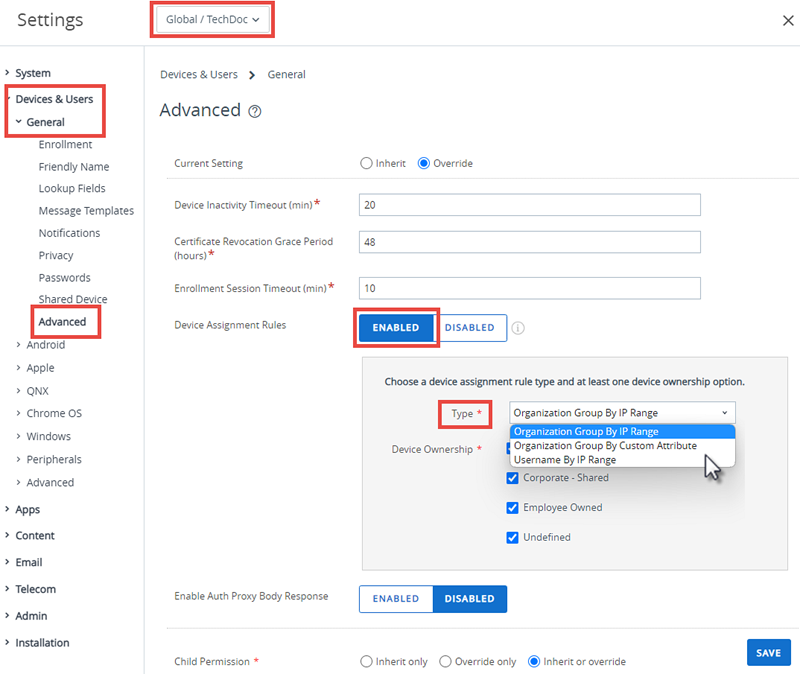Expand the Apps section
800x674 pixels.
tap(8, 509)
